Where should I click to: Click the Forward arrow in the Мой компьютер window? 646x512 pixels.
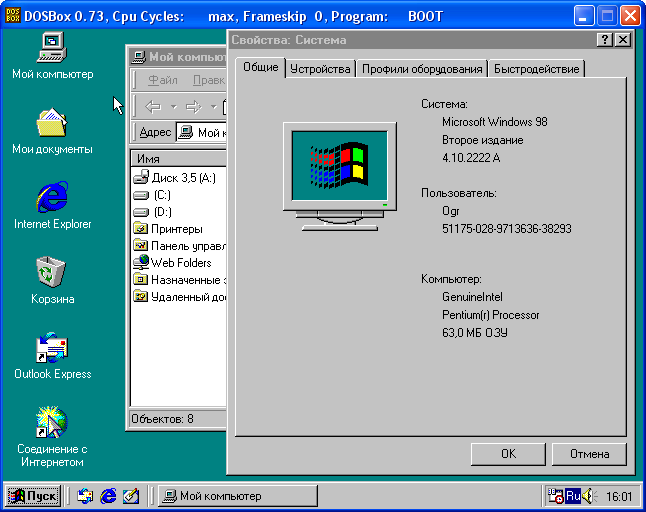click(x=193, y=107)
